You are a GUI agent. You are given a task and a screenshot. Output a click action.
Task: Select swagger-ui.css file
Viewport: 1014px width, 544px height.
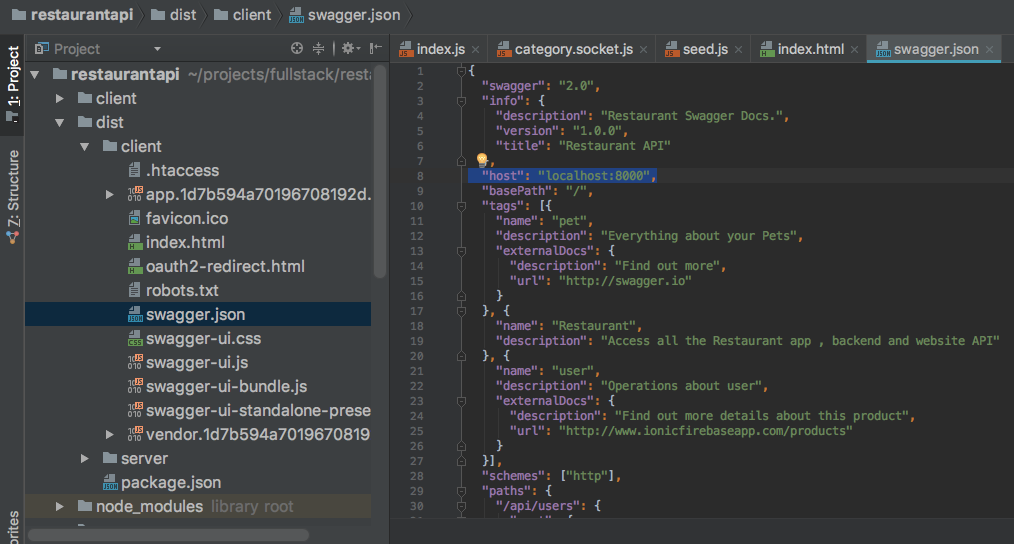(x=203, y=338)
